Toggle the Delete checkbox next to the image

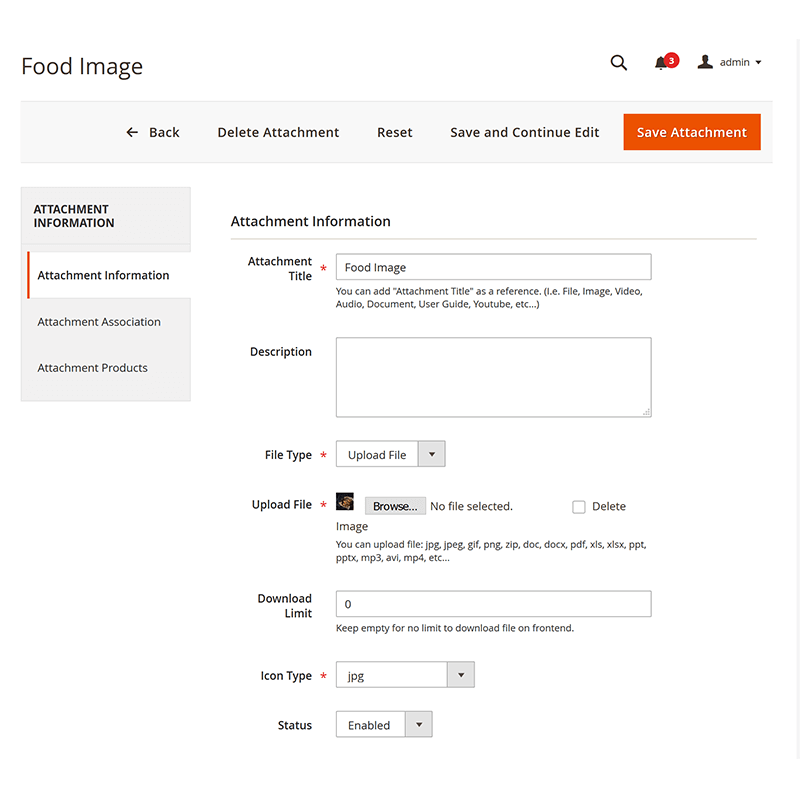pos(579,506)
